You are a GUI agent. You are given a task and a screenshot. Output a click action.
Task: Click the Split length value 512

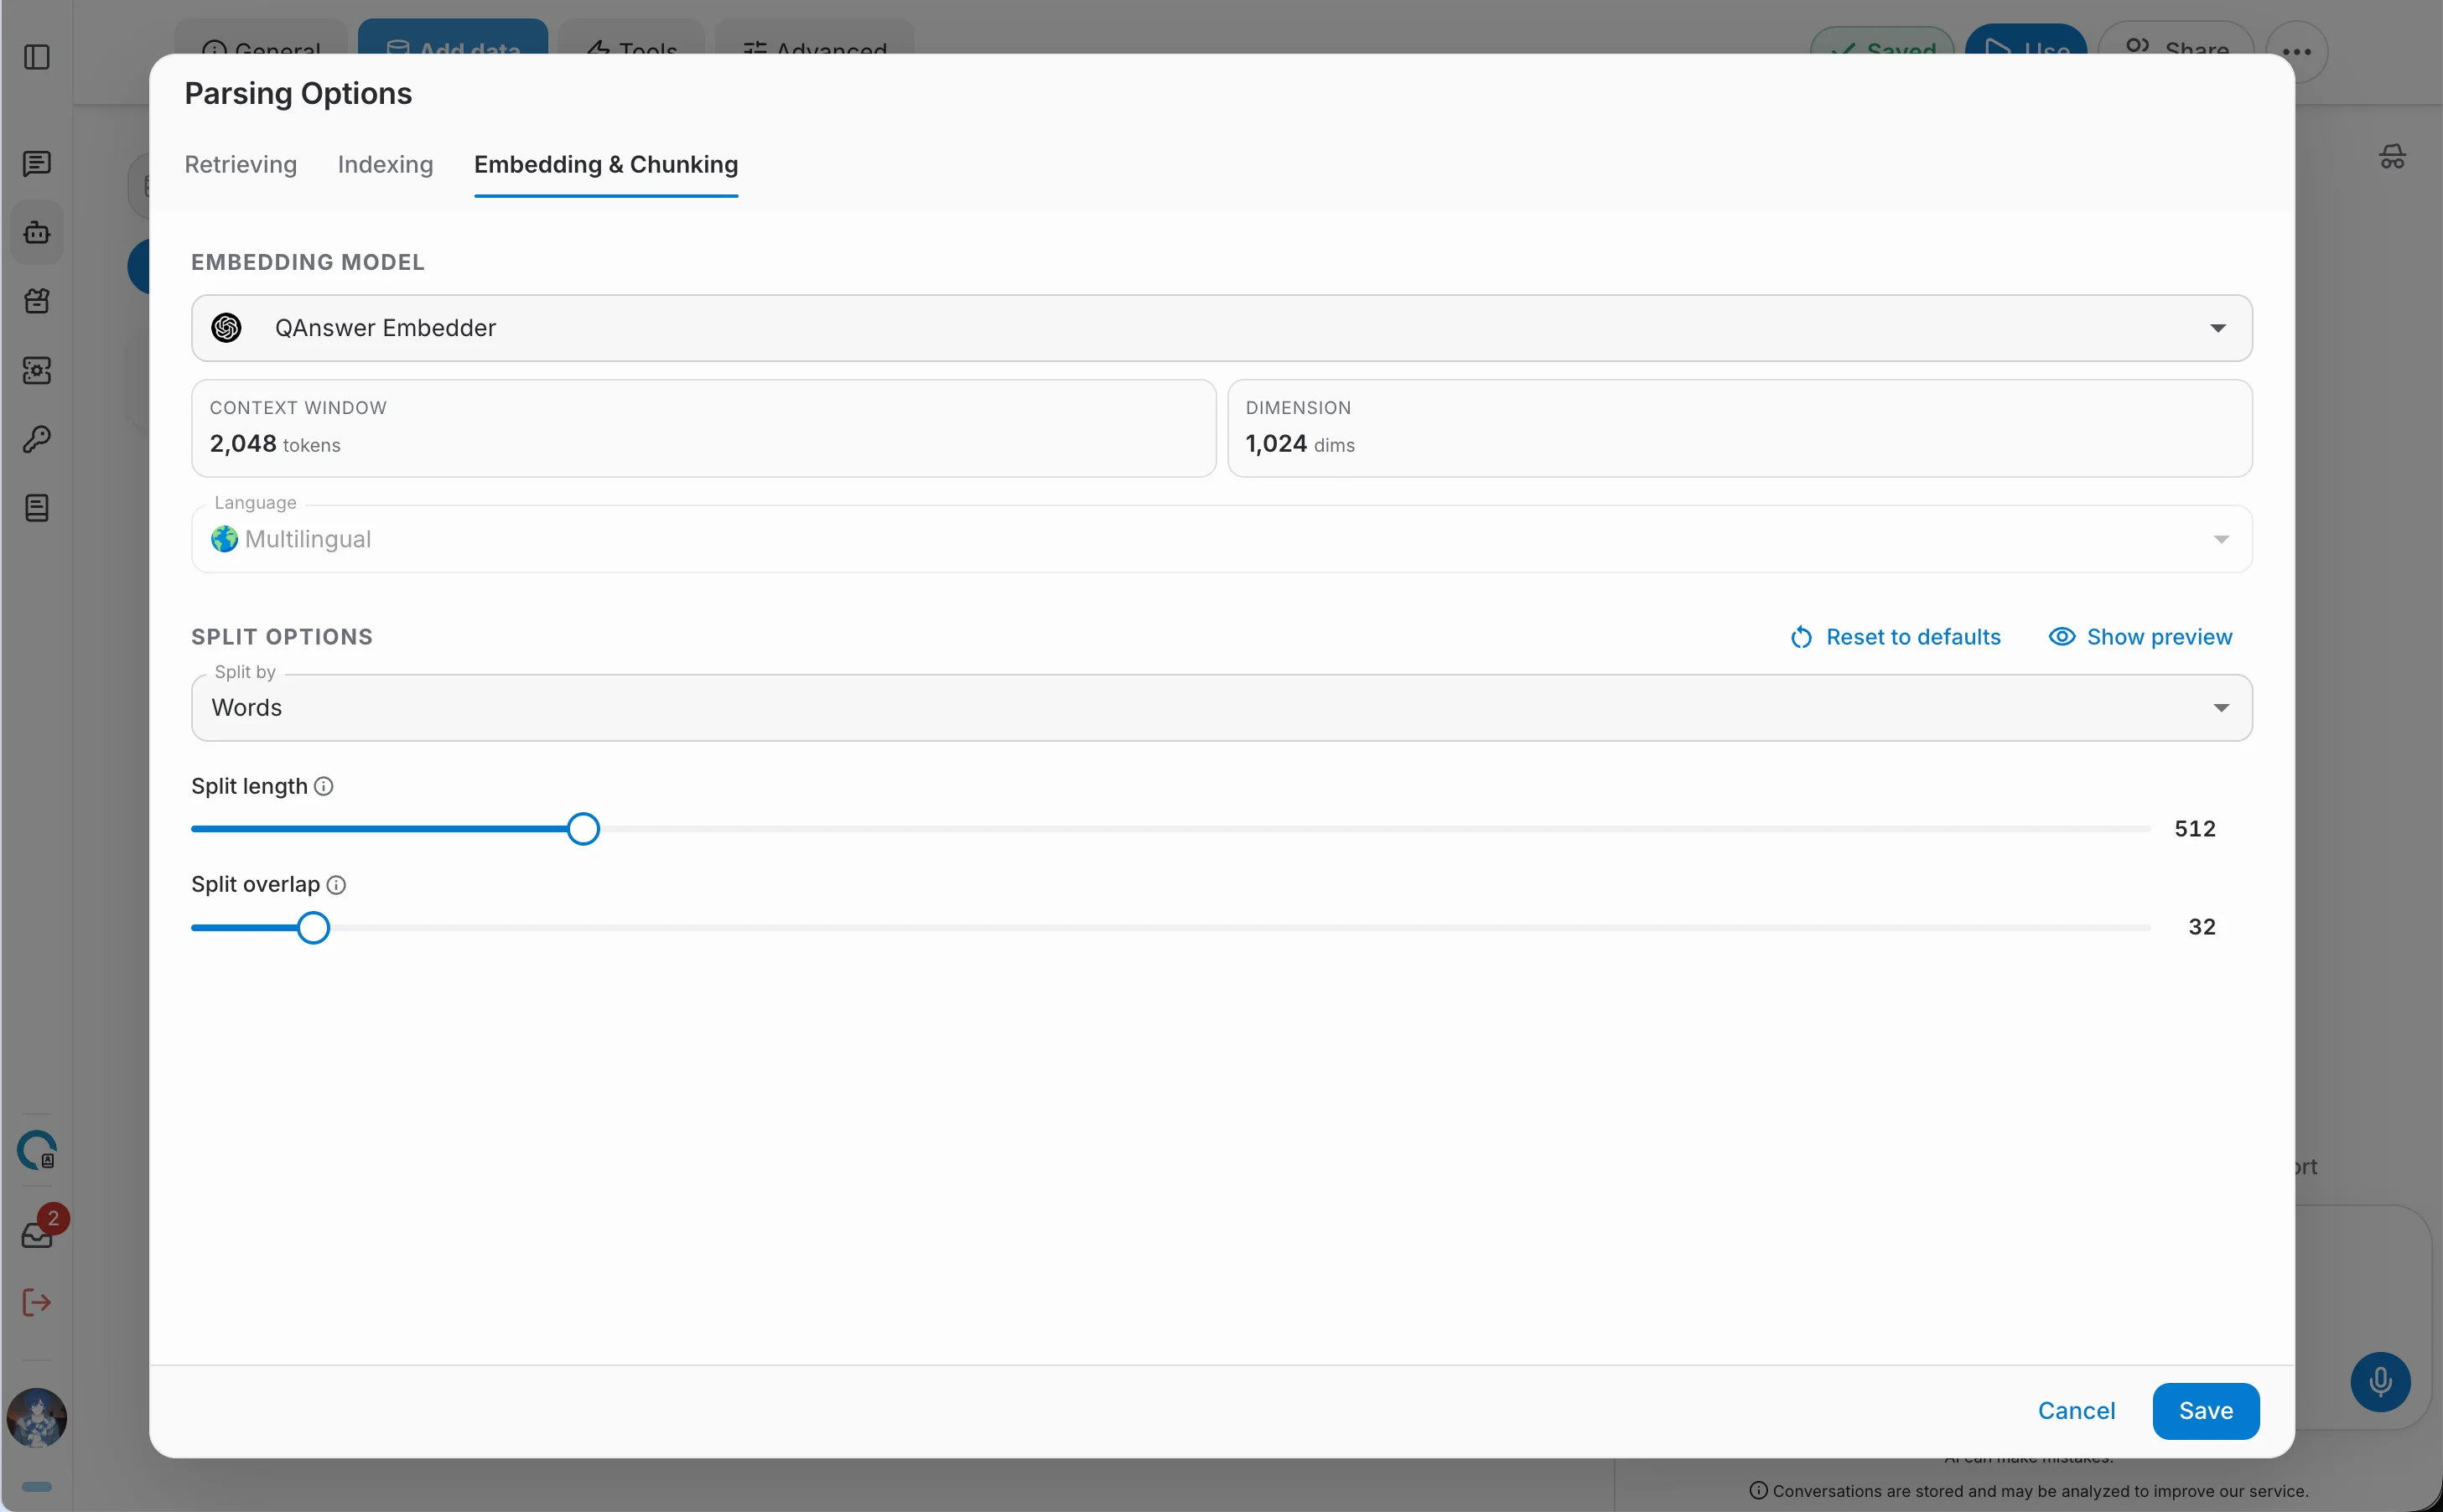(2195, 829)
